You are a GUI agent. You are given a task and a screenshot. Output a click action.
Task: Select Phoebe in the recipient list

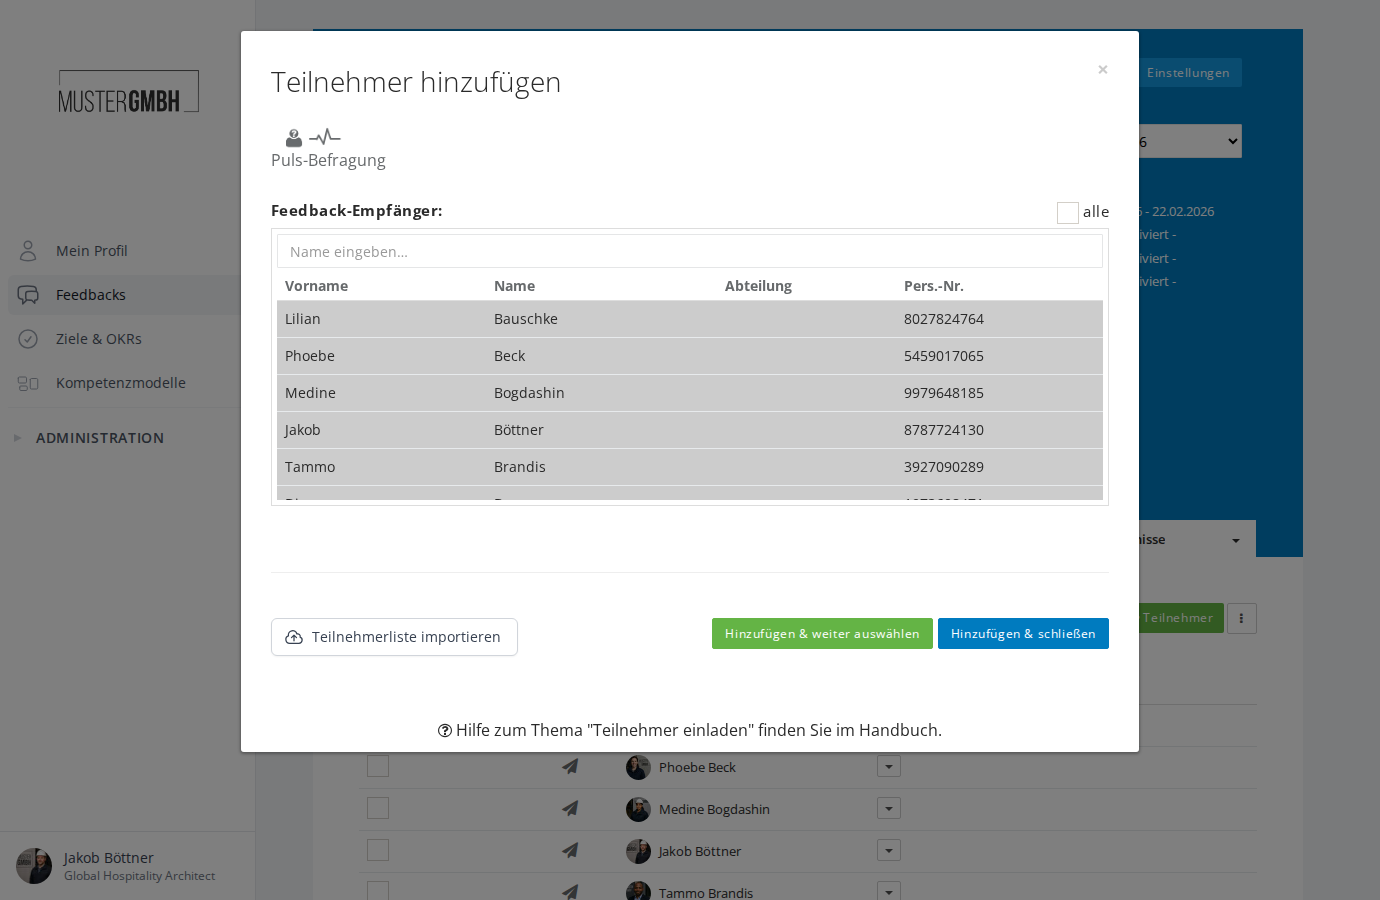point(310,356)
